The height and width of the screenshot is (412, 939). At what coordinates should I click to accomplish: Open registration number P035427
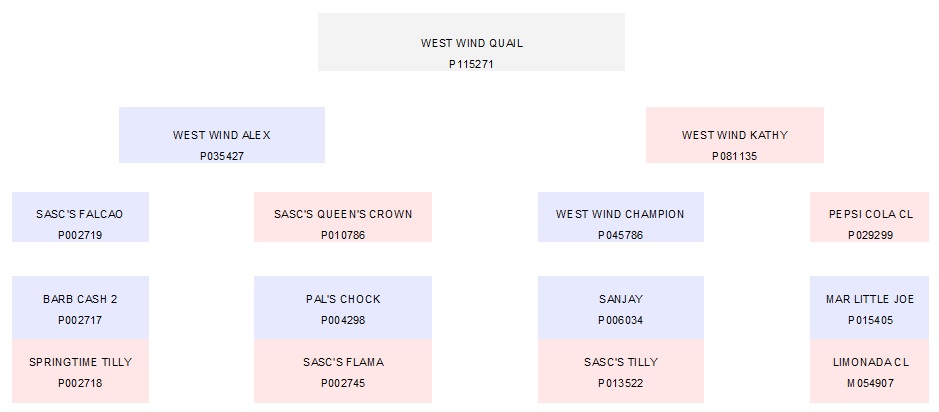pos(221,157)
